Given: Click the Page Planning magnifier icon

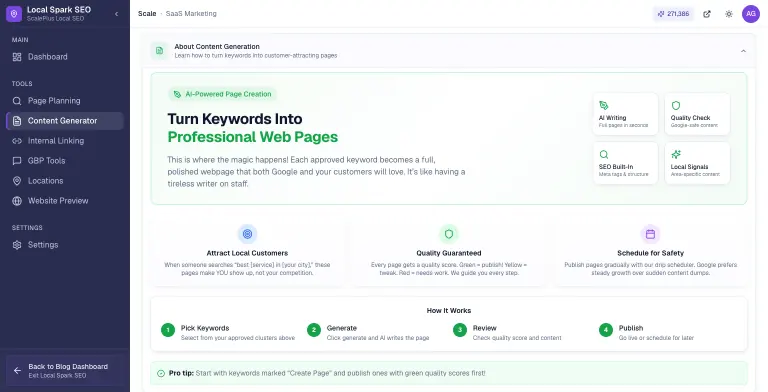Looking at the screenshot, I should tap(17, 101).
